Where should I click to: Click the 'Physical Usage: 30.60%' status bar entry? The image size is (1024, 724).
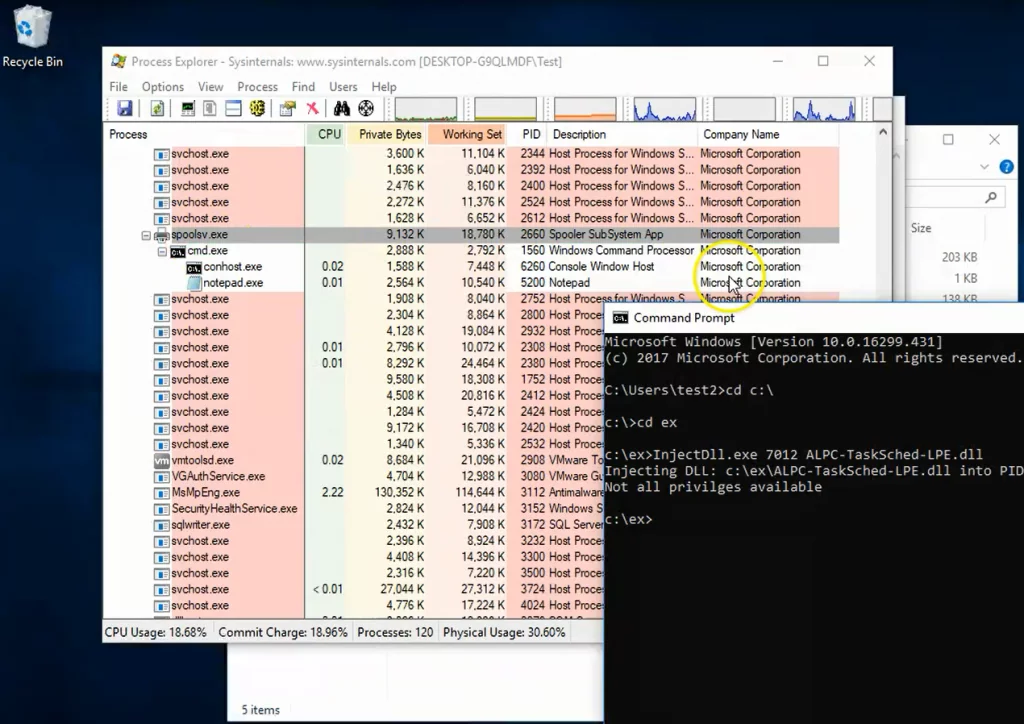(504, 633)
